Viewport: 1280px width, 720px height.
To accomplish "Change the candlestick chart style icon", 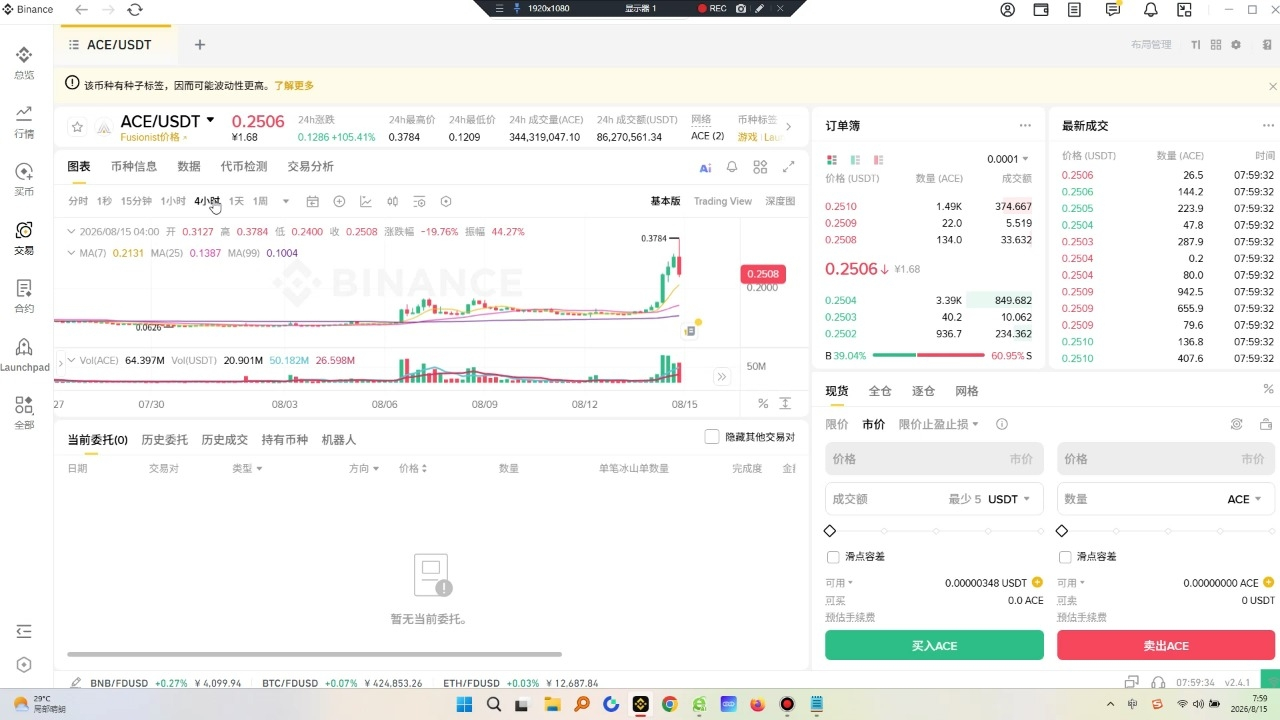I will [x=393, y=201].
